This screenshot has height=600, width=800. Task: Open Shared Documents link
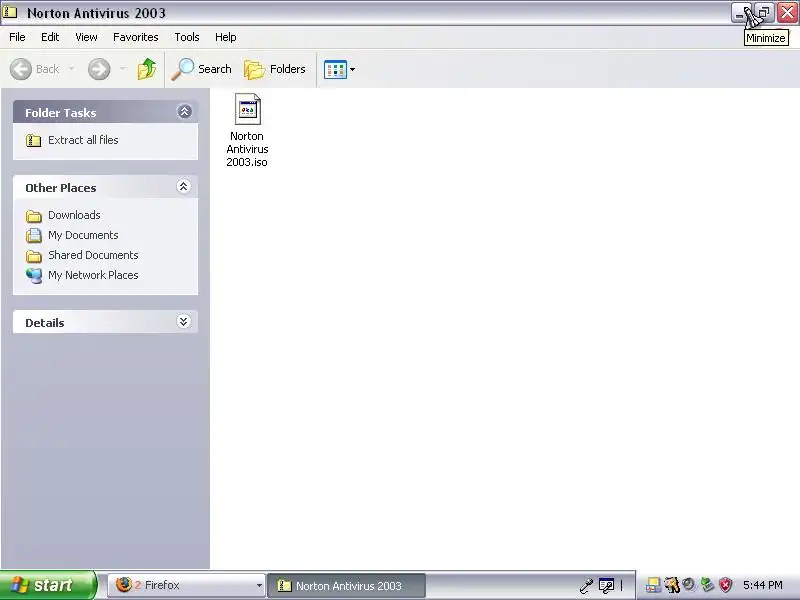tap(93, 255)
